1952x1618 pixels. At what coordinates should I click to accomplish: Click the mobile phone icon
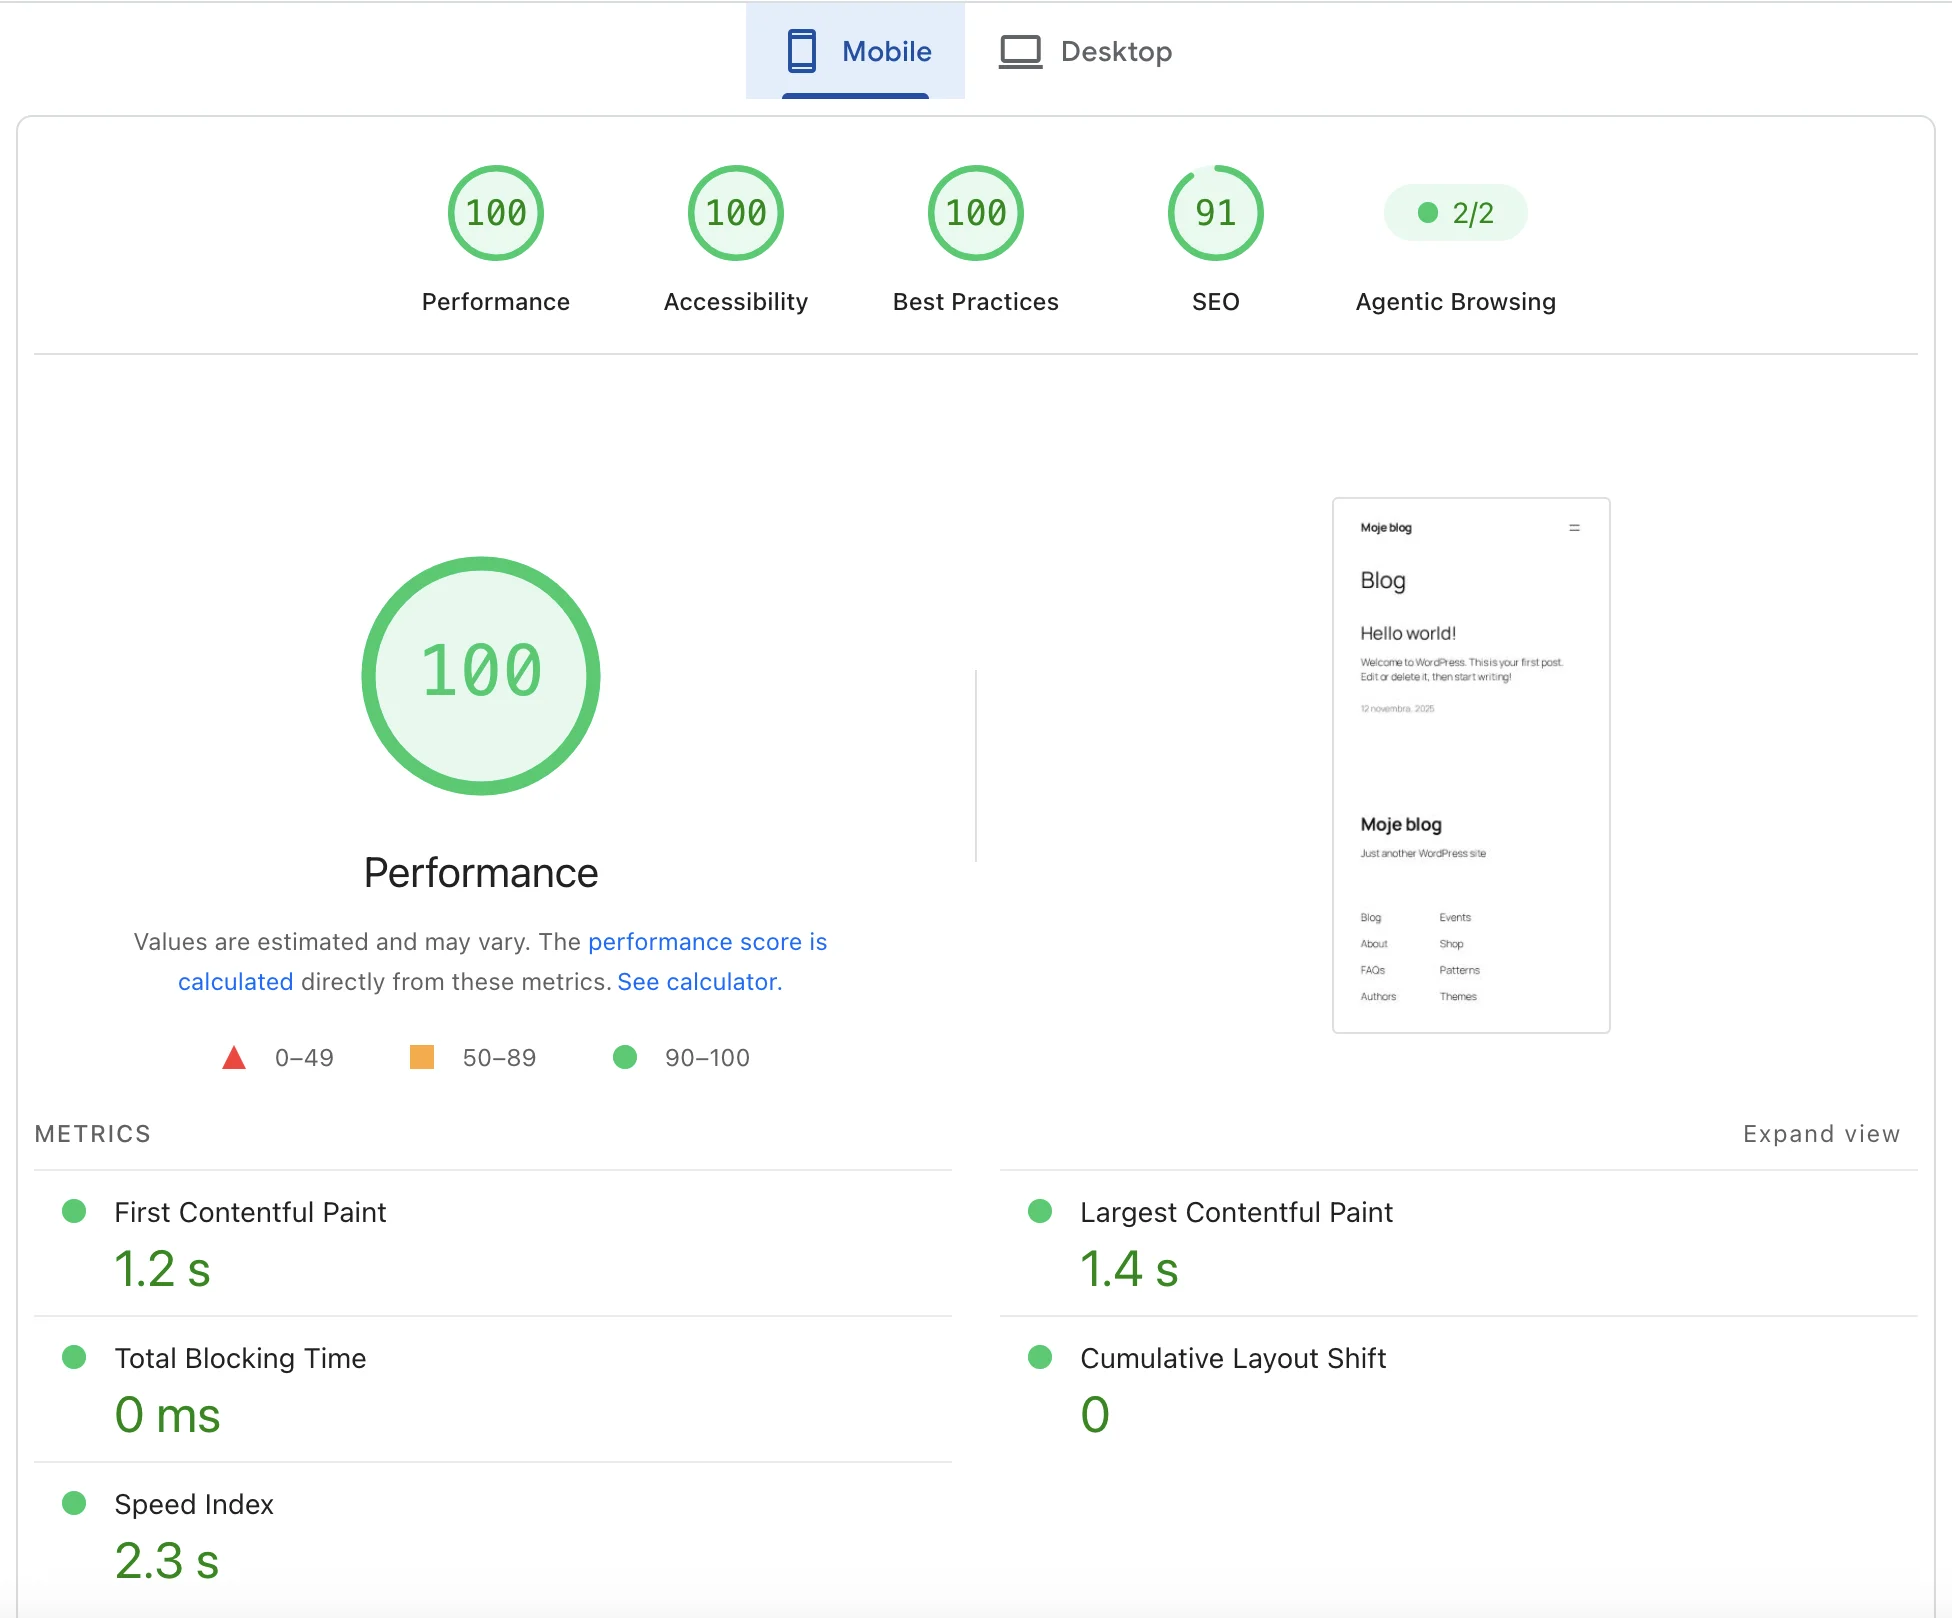click(x=802, y=51)
